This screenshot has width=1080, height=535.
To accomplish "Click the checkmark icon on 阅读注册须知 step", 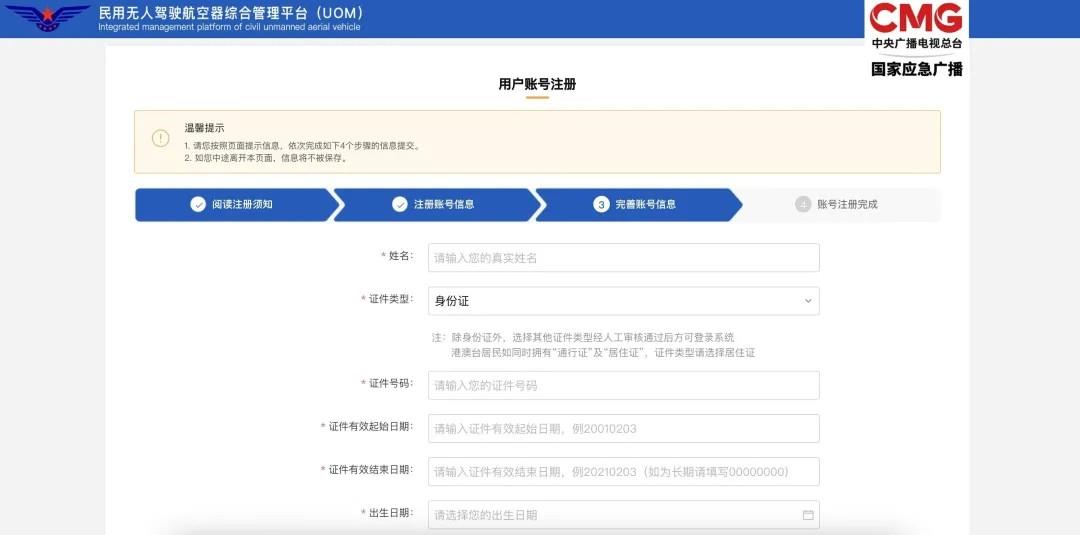I will 198,204.
